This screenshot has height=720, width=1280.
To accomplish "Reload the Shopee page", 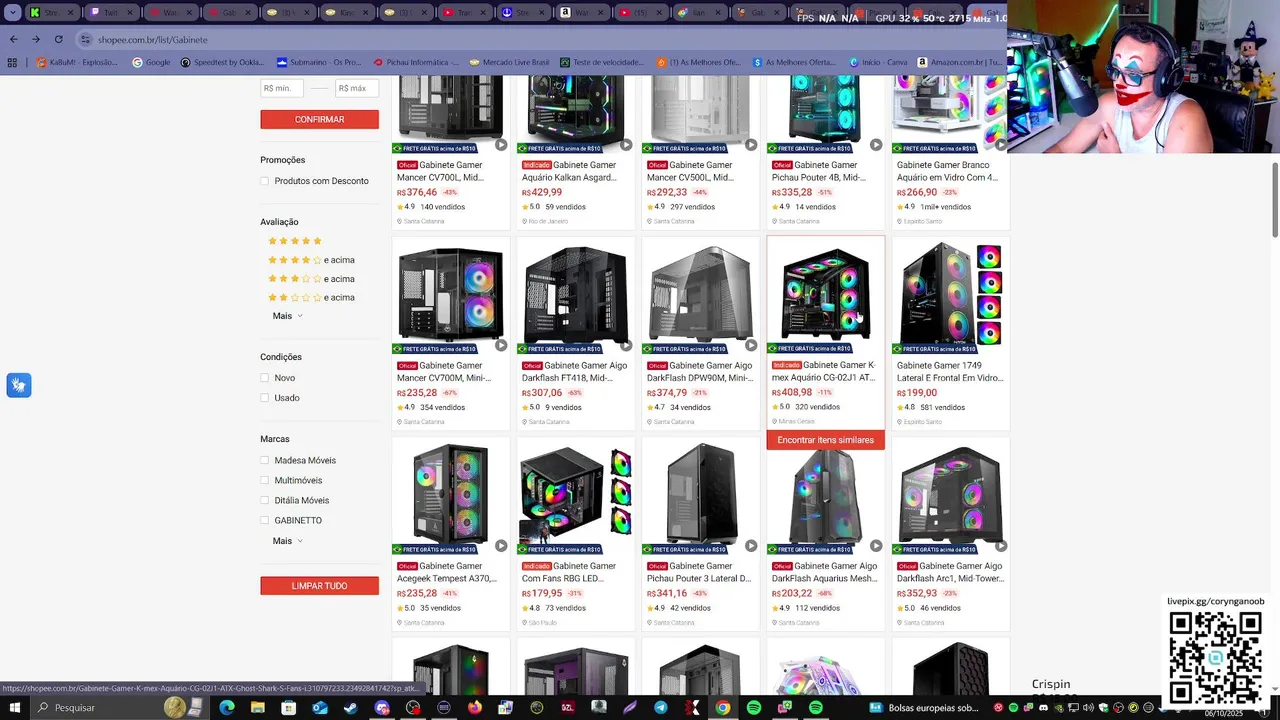I will (x=58, y=39).
